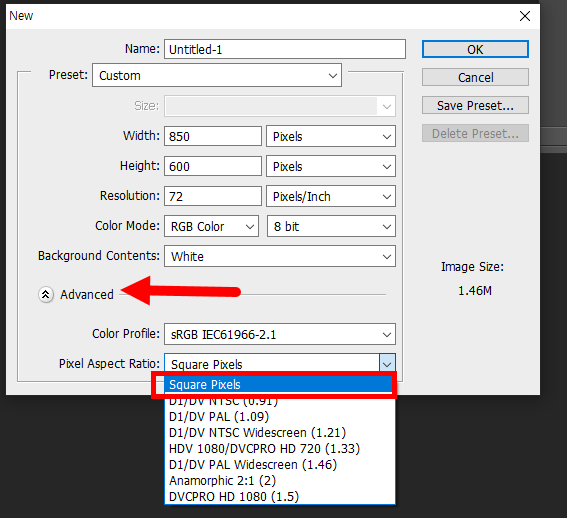Click the Resolution value field
This screenshot has height=518, width=567.
(213, 196)
